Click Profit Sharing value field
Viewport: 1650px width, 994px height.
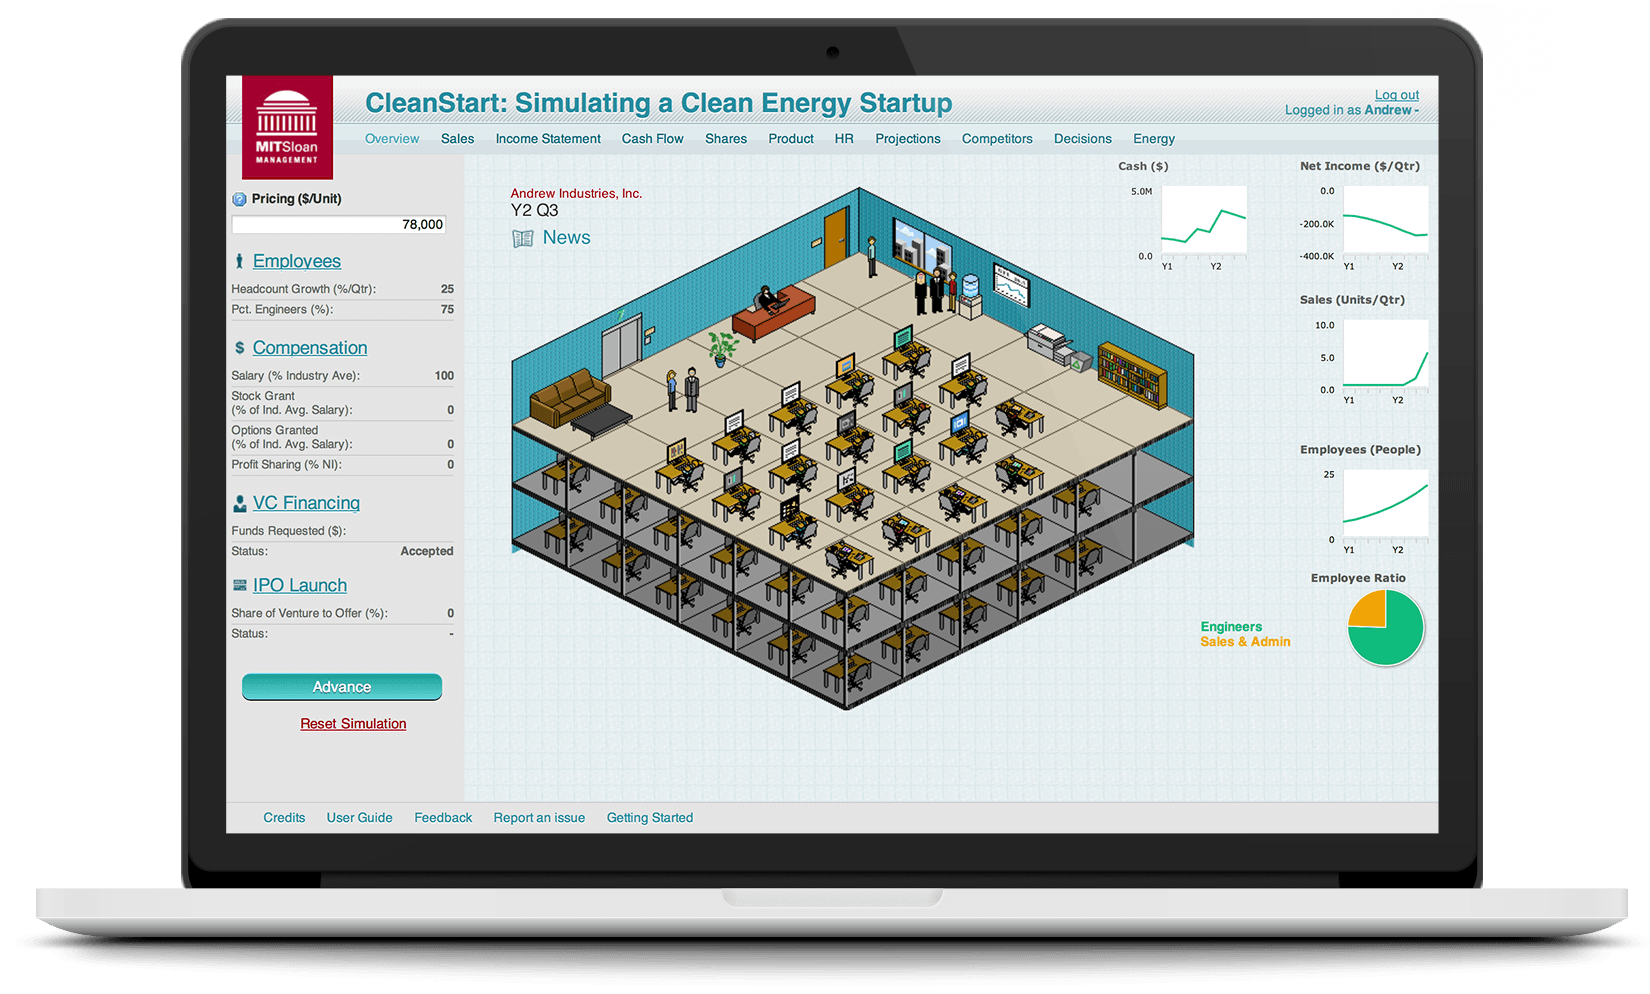(450, 465)
